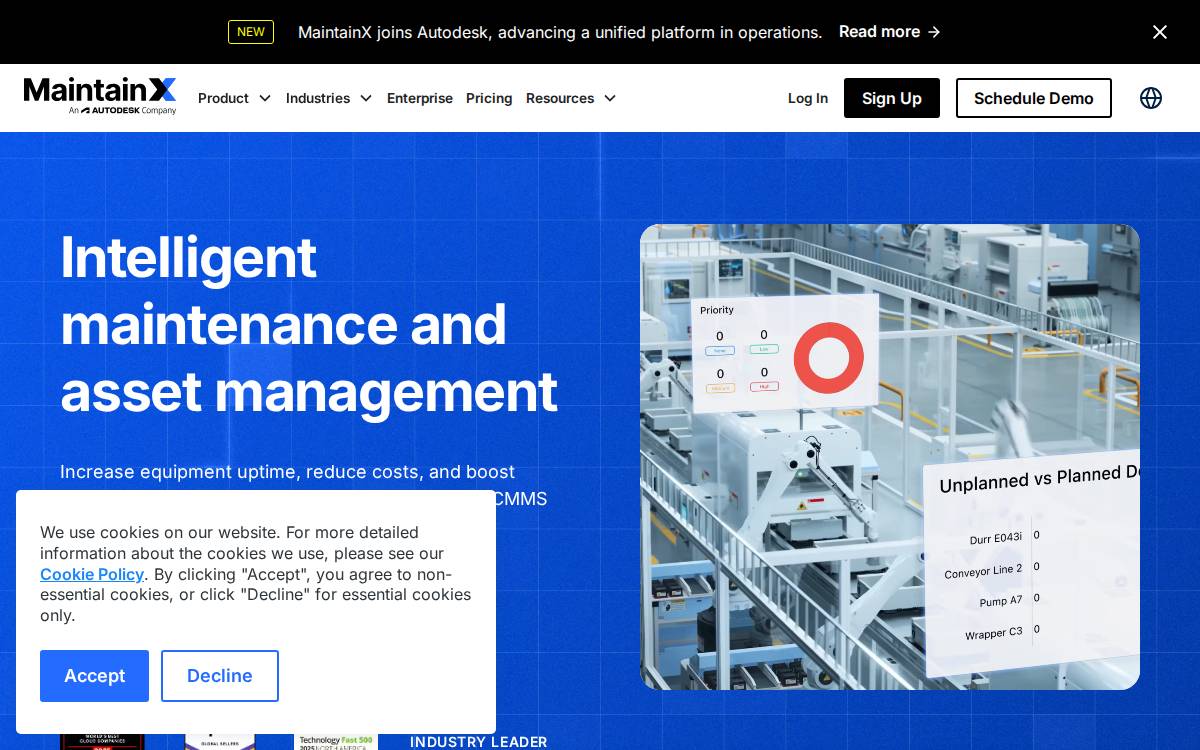Click the arrow next to Read more
1200x750 pixels.
pos(934,32)
